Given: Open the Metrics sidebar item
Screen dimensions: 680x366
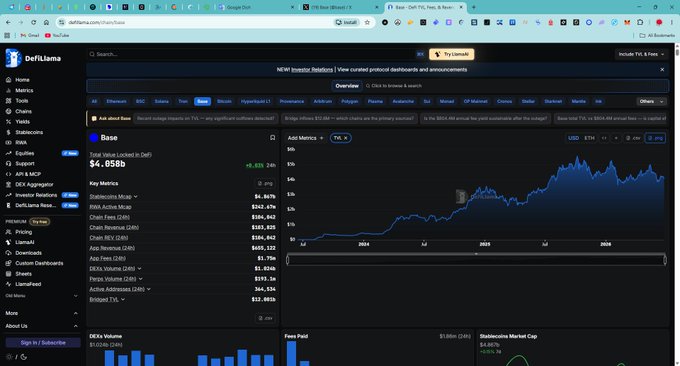Looking at the screenshot, I should click(20, 90).
